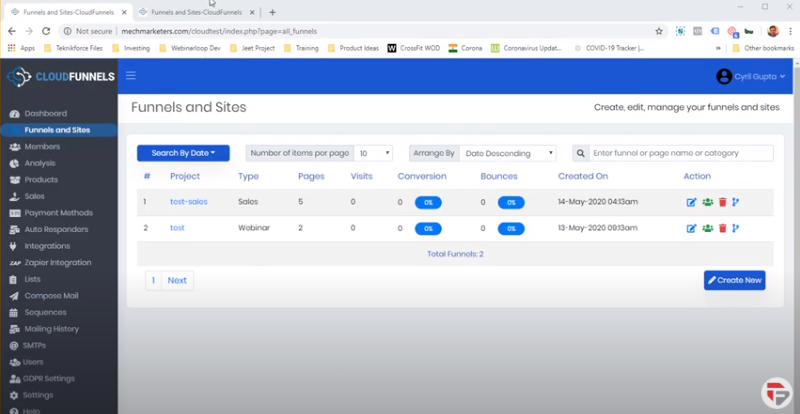This screenshot has width=800, height=414.
Task: Select Auto Responders from sidebar
Action: pyautogui.click(x=57, y=229)
